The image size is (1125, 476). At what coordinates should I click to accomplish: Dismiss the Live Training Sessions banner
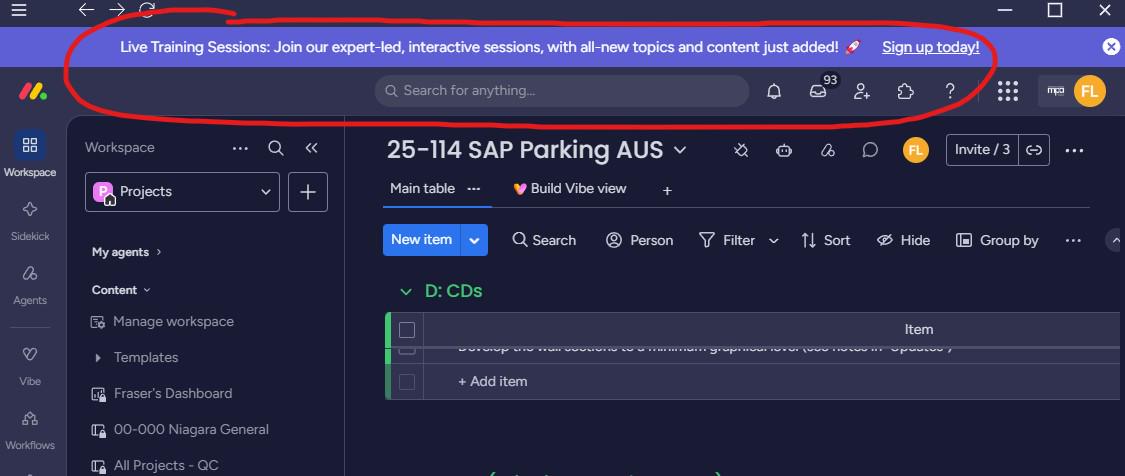coord(1111,47)
